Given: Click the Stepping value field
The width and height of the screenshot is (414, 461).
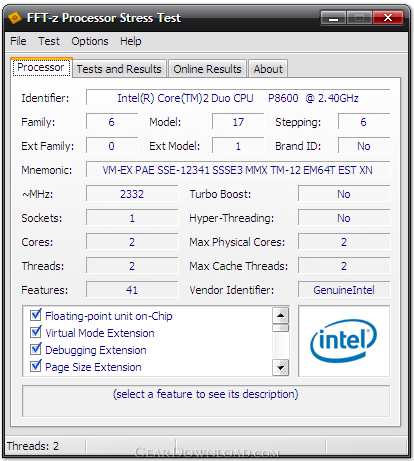Looking at the screenshot, I should (x=364, y=122).
